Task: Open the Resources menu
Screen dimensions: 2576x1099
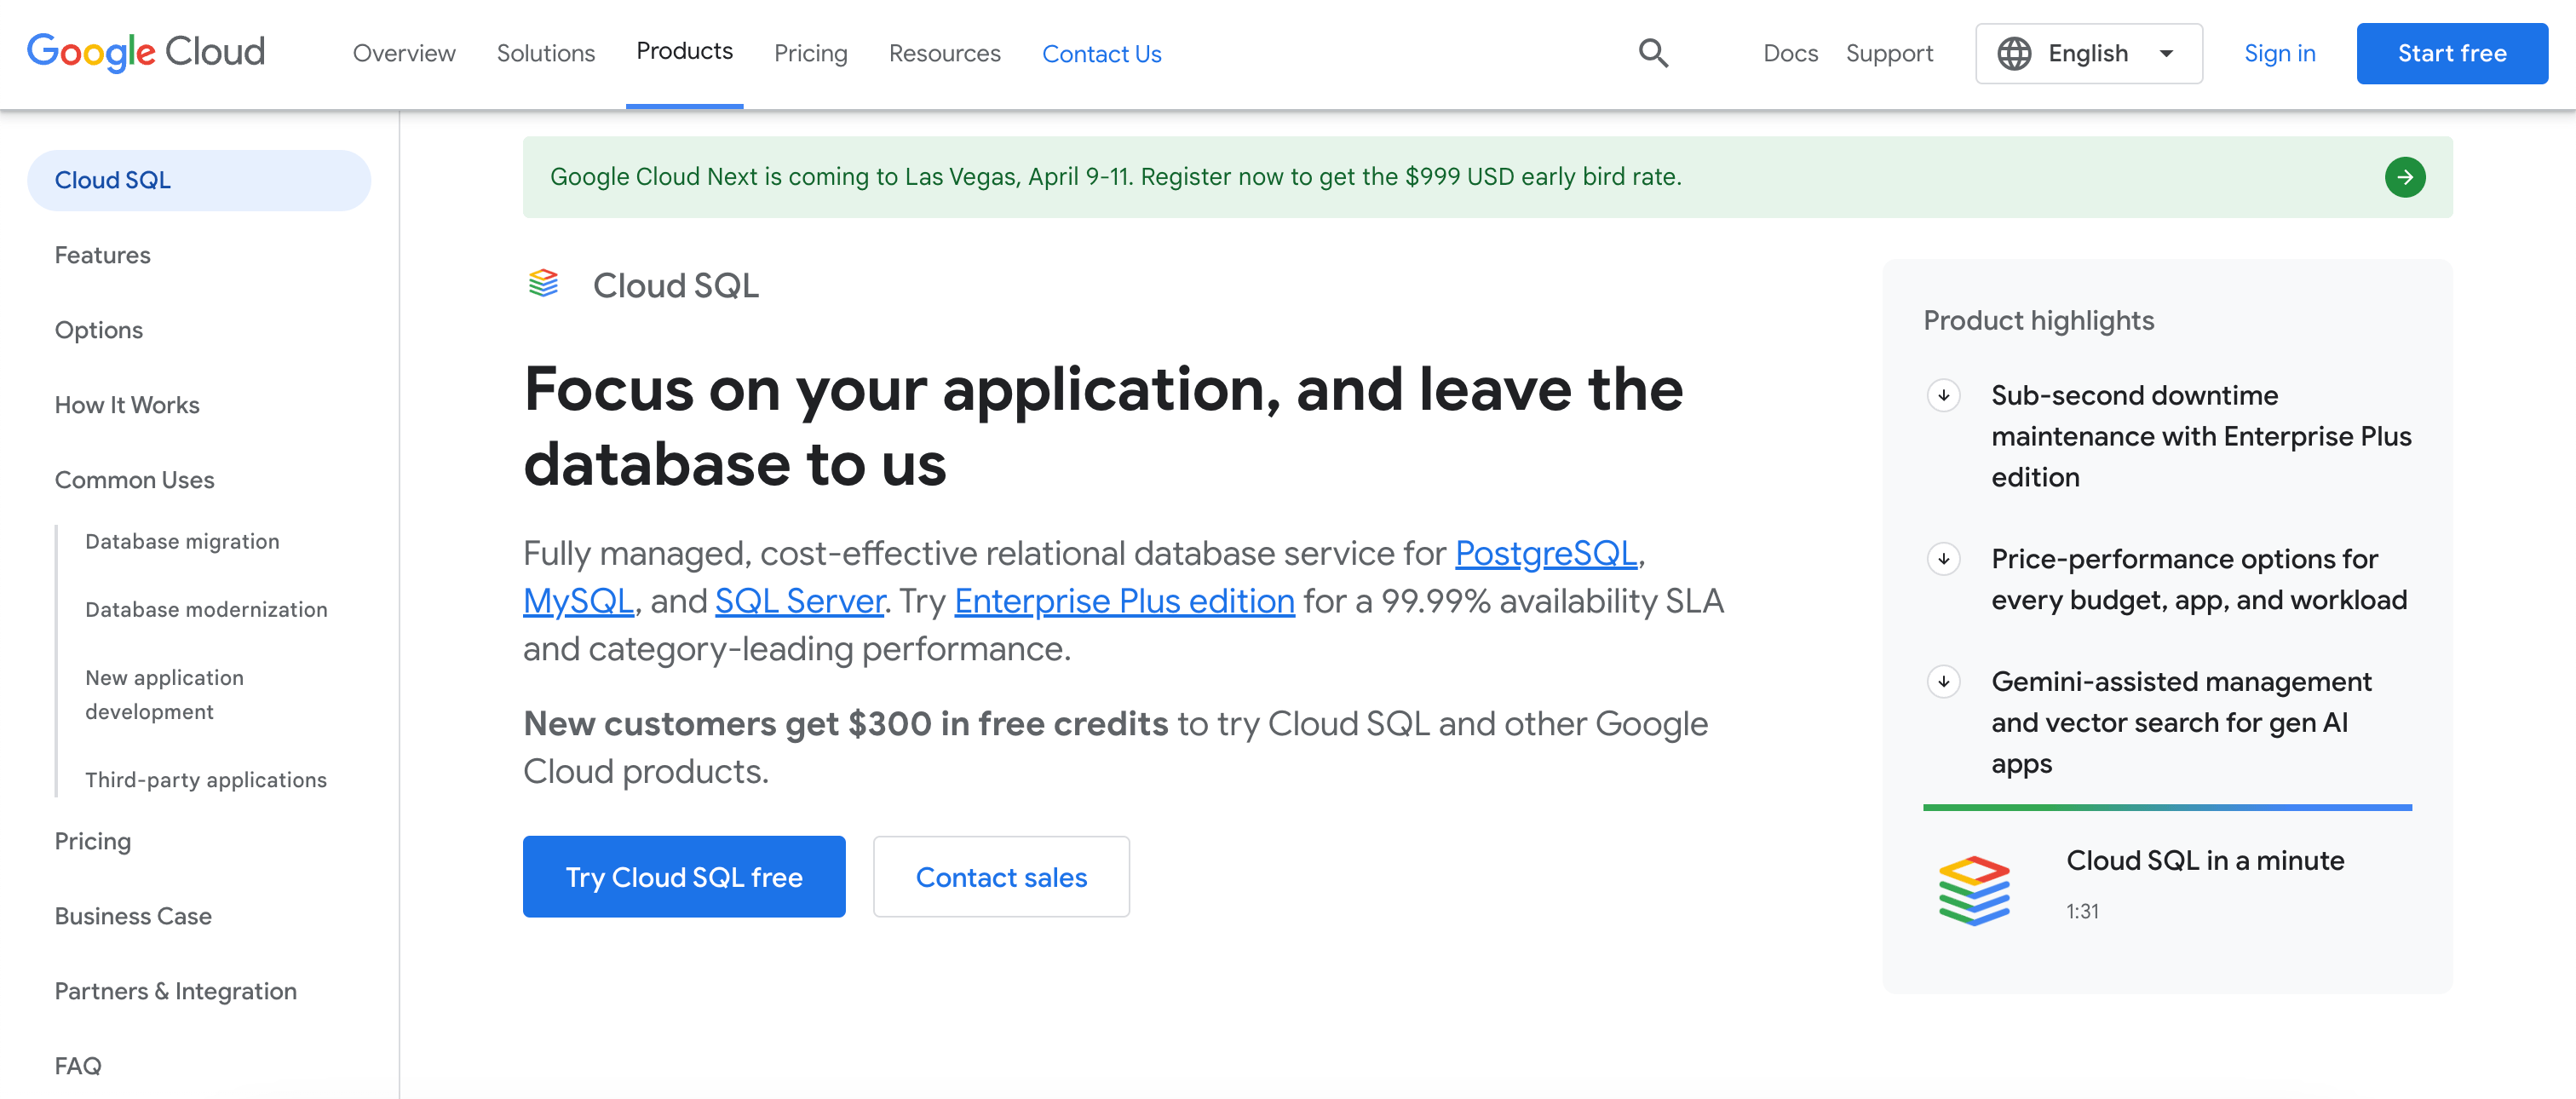Action: (944, 53)
